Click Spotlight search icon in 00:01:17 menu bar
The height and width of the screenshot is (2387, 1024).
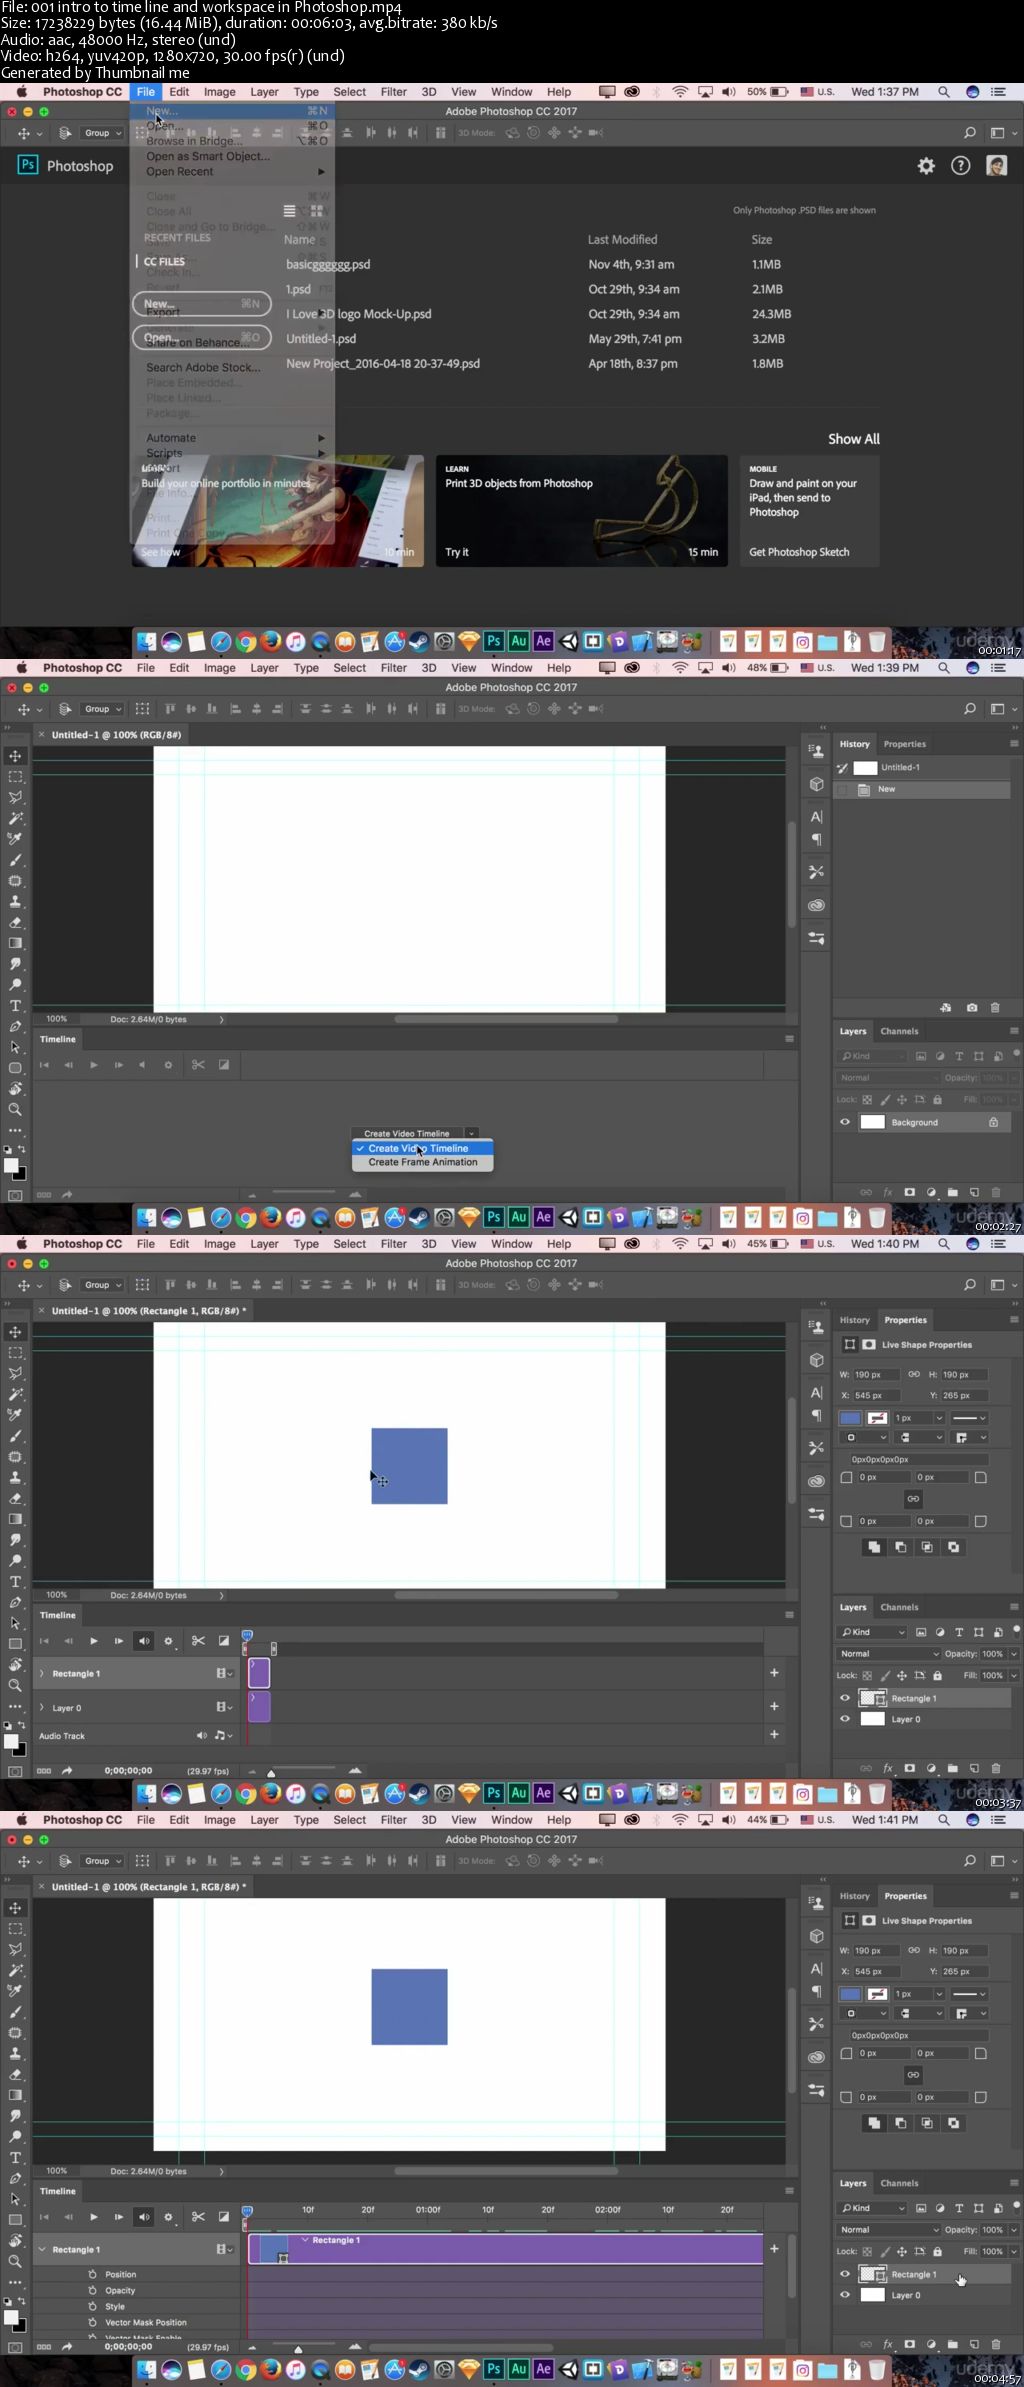click(943, 92)
